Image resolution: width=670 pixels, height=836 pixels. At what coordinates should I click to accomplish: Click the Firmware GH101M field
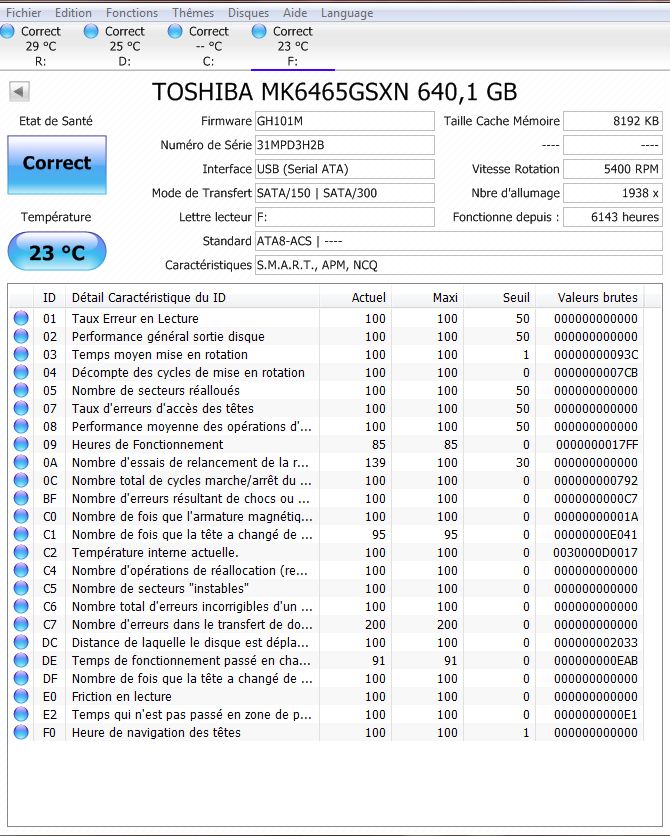coord(344,121)
